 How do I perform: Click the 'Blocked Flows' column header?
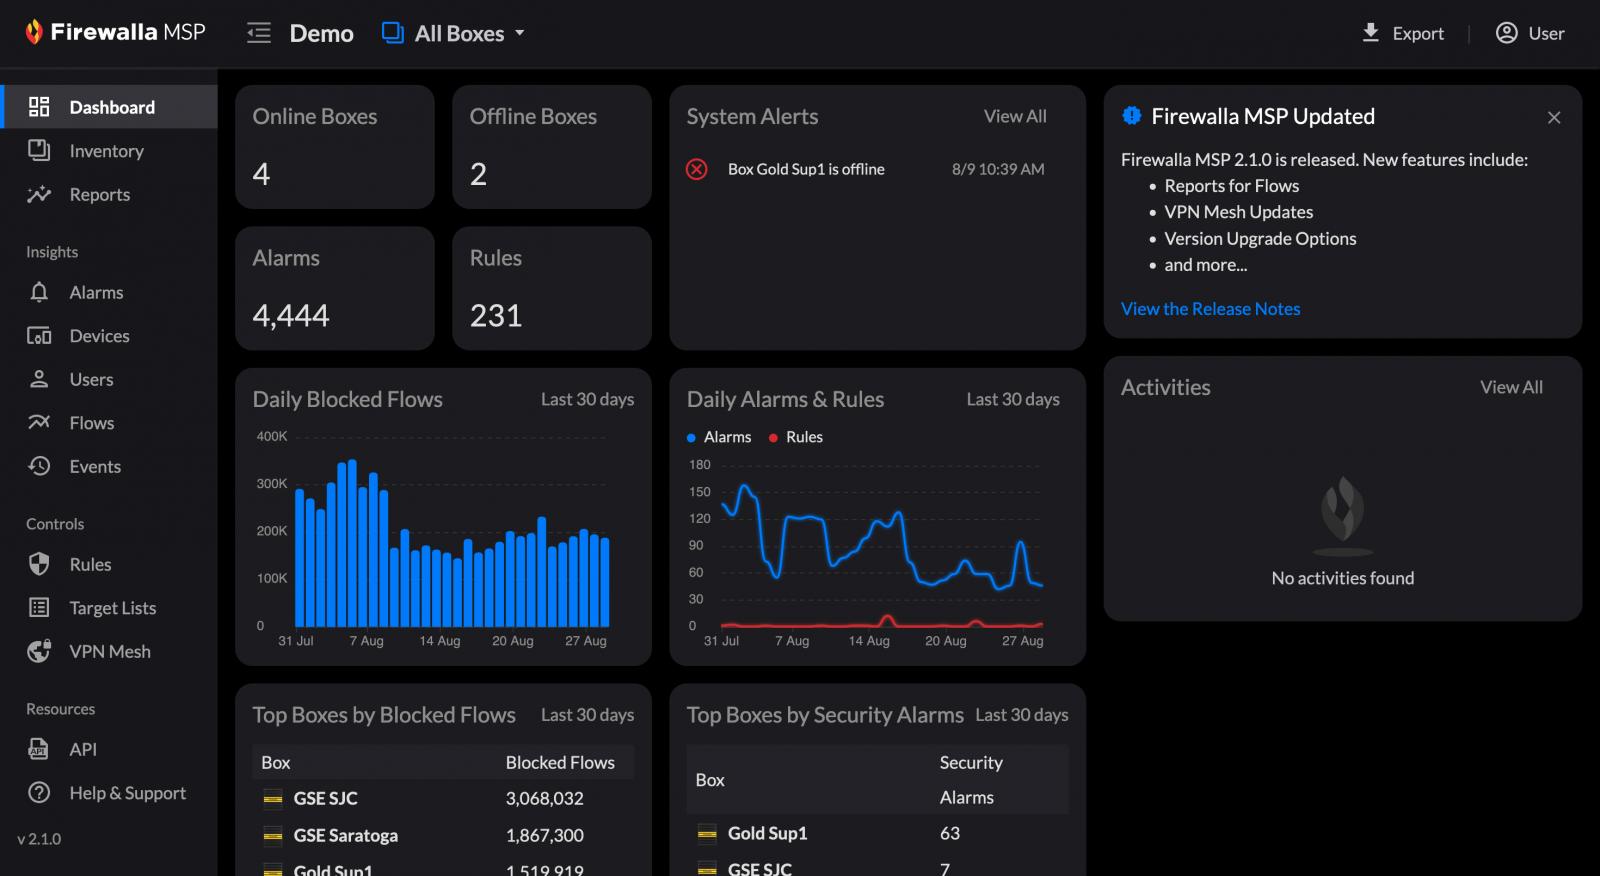560,762
